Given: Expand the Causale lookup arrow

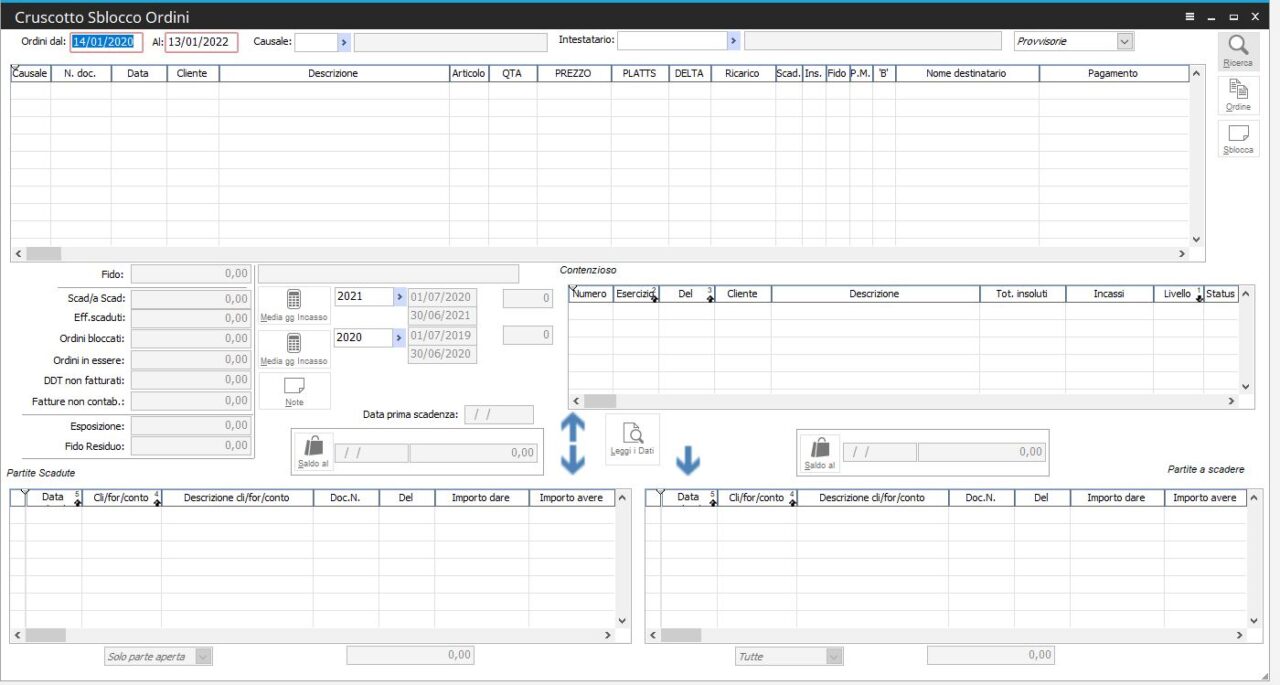Looking at the screenshot, I should (343, 42).
